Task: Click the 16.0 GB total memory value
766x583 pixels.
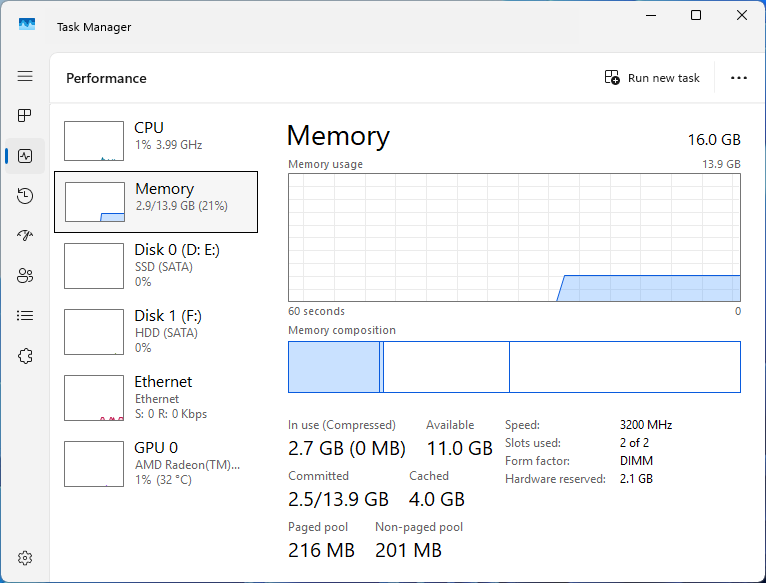Action: (714, 140)
